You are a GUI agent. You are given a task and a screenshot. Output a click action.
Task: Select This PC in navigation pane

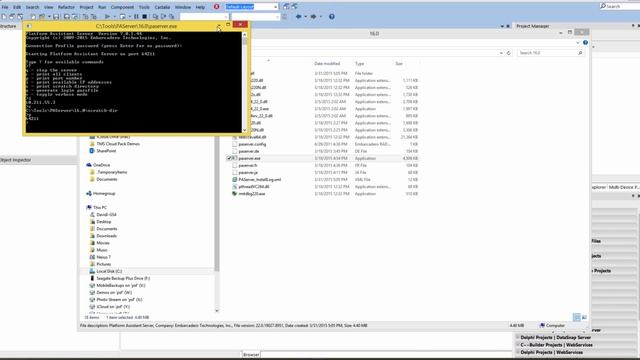[100, 207]
